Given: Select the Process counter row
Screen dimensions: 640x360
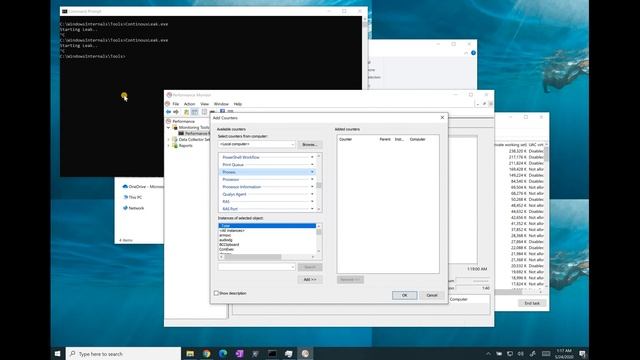Looking at the screenshot, I should coord(267,172).
